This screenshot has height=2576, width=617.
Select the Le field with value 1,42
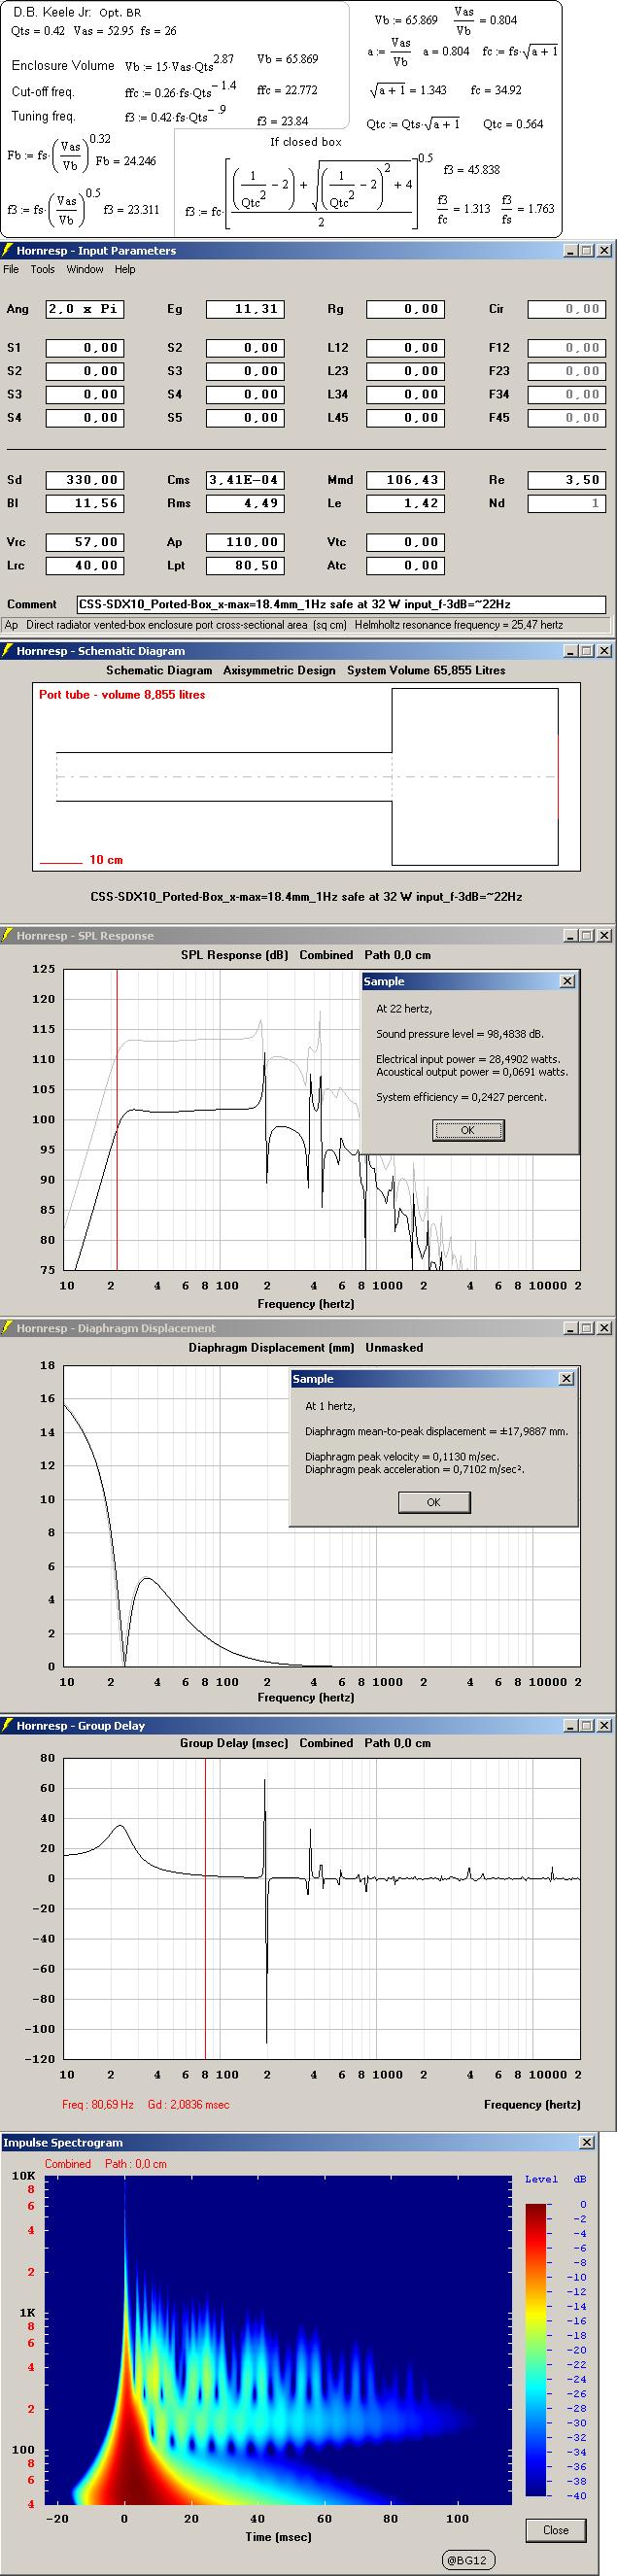point(405,503)
